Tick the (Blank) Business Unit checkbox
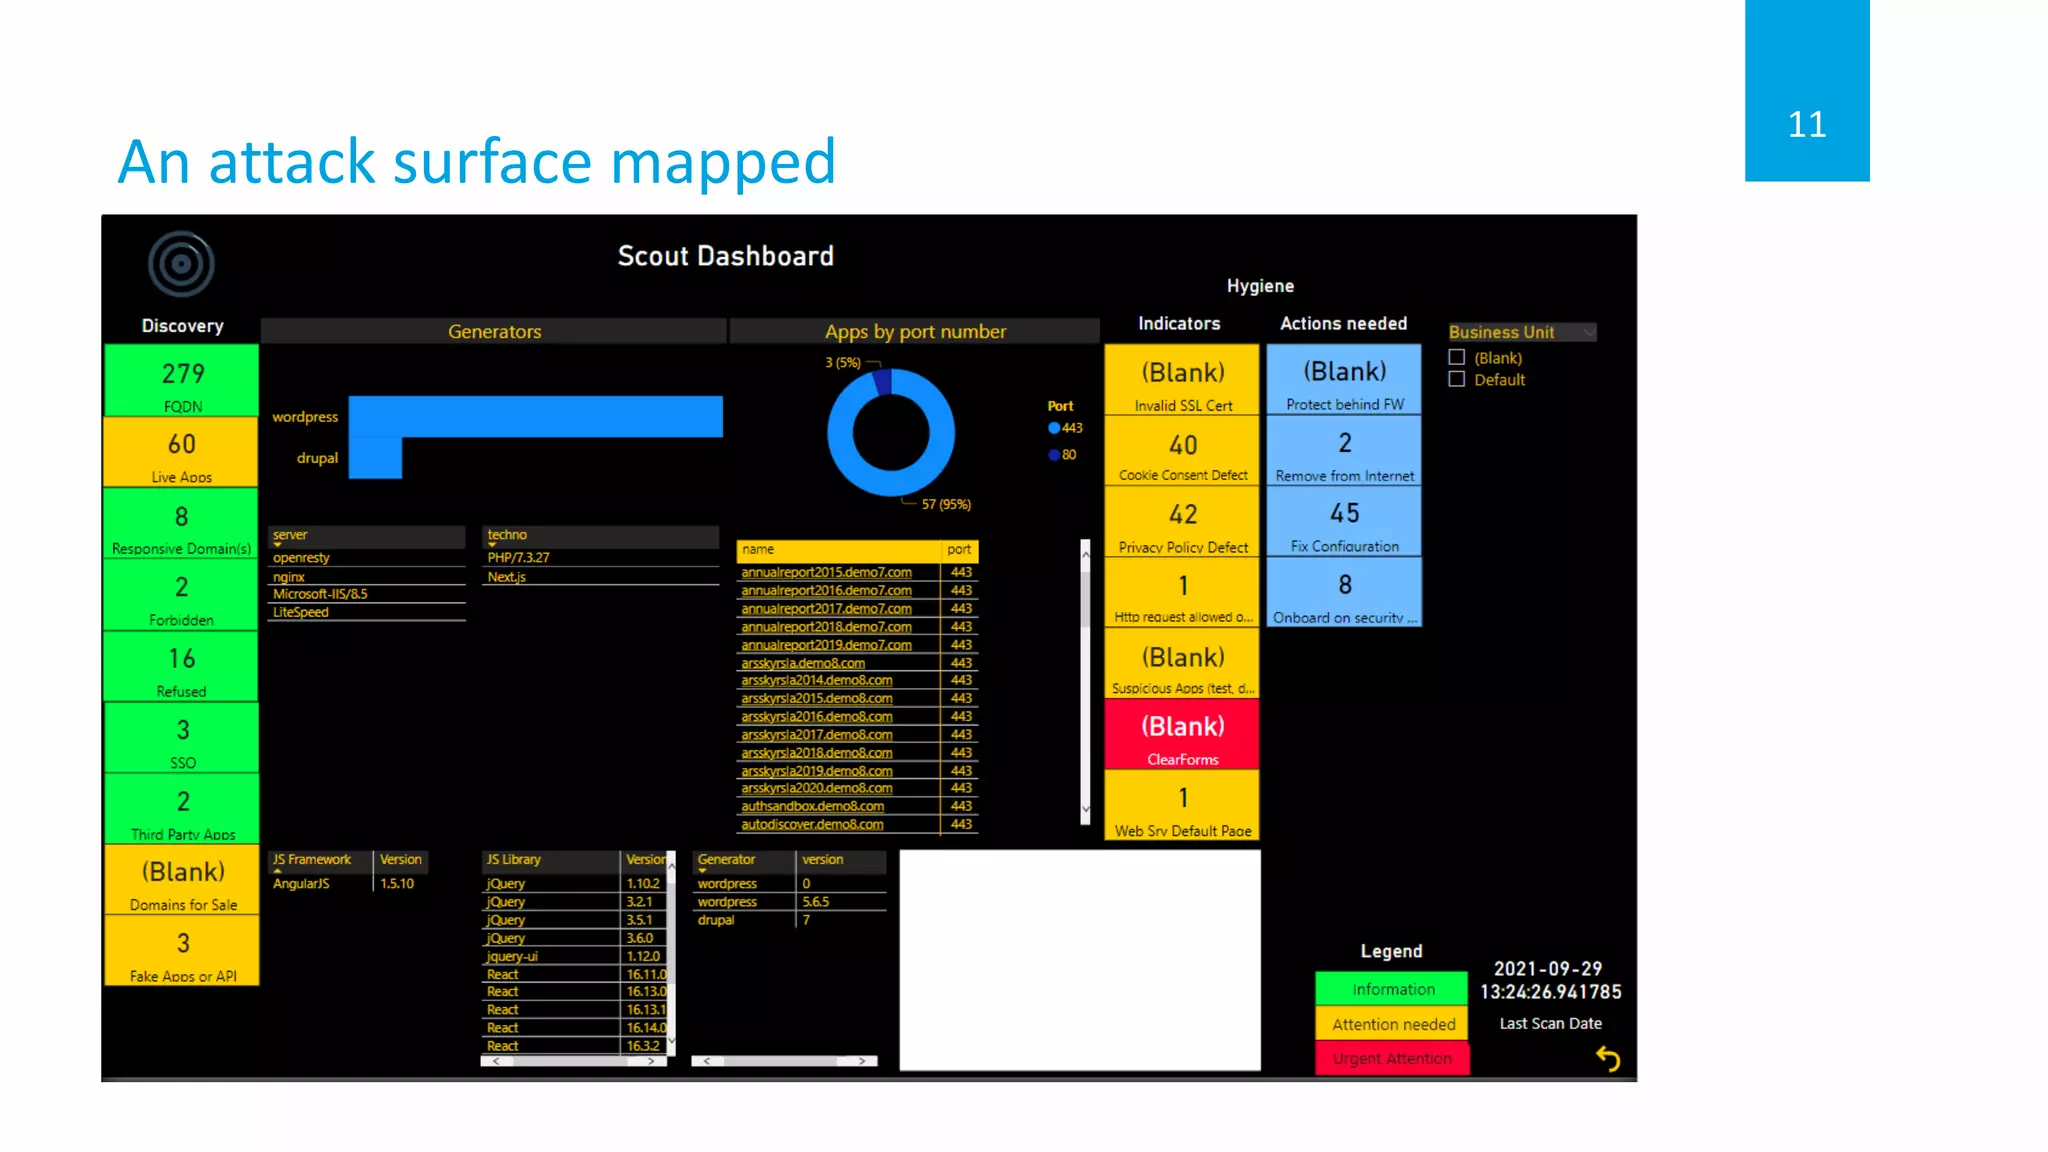This screenshot has width=2048, height=1152. click(1457, 357)
